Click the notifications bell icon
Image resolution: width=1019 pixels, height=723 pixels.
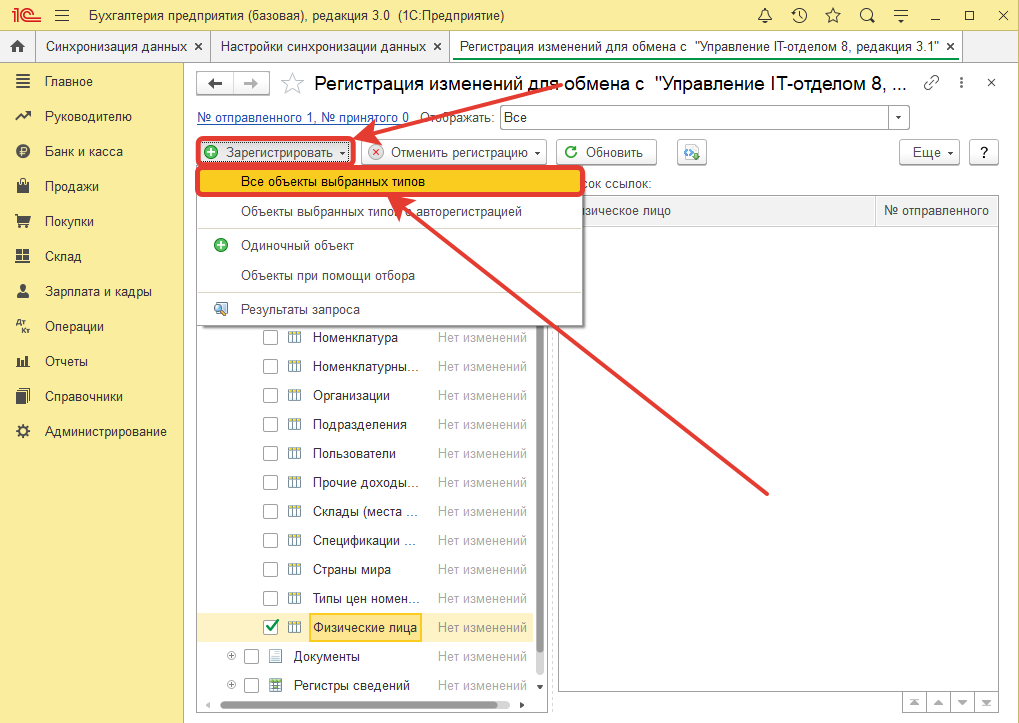click(x=766, y=16)
